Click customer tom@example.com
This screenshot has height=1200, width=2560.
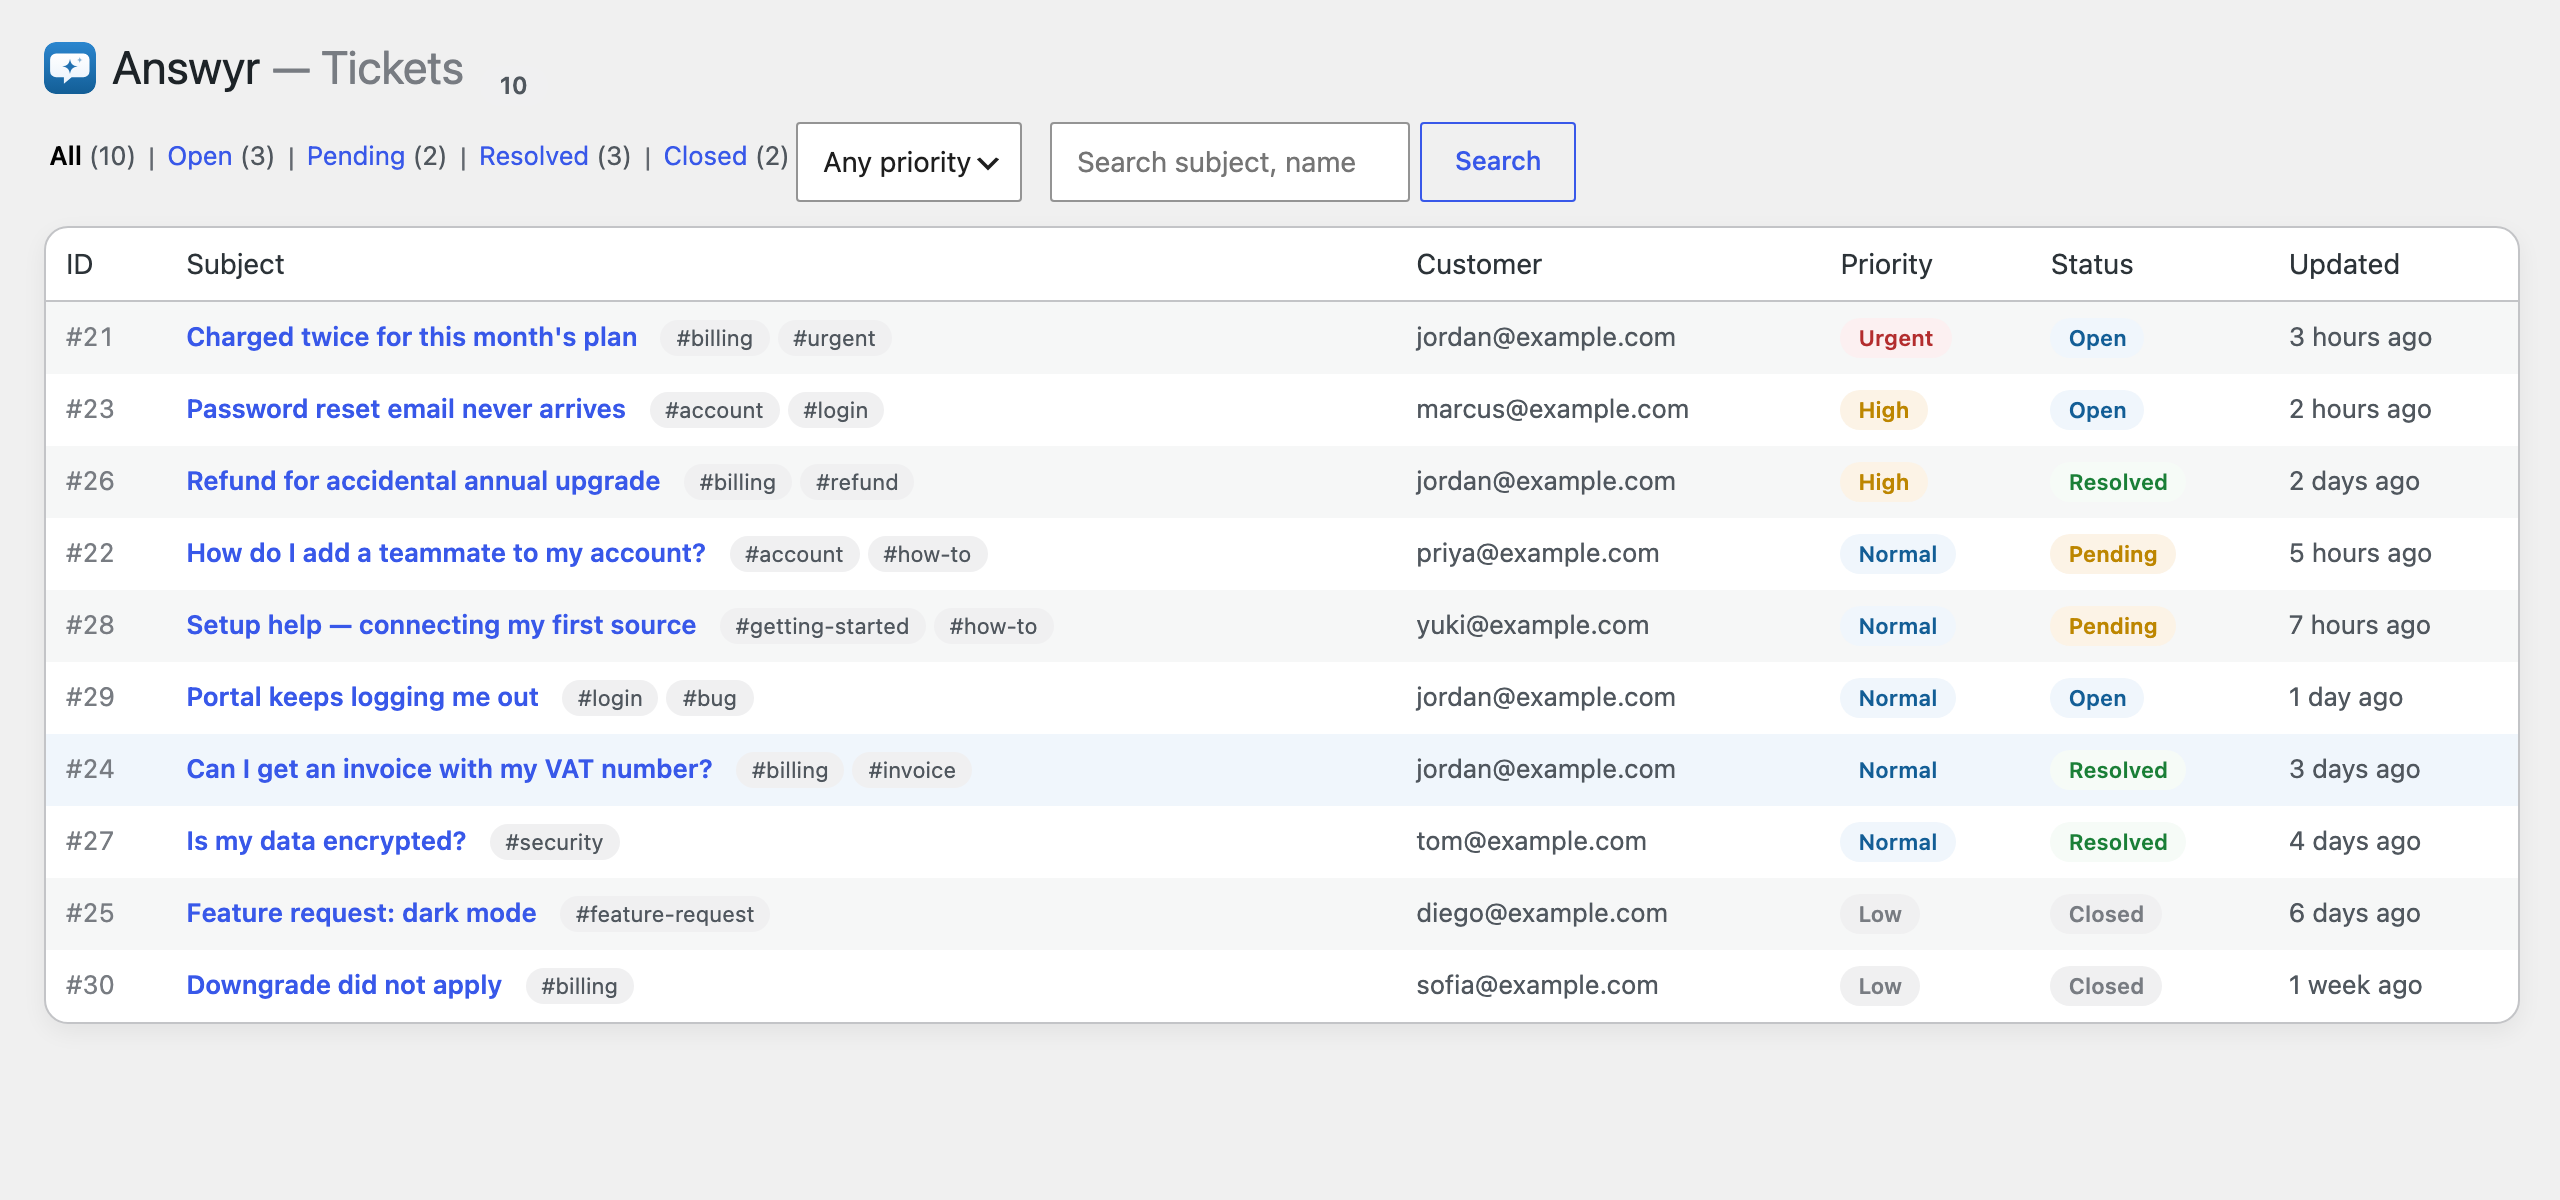(1531, 841)
